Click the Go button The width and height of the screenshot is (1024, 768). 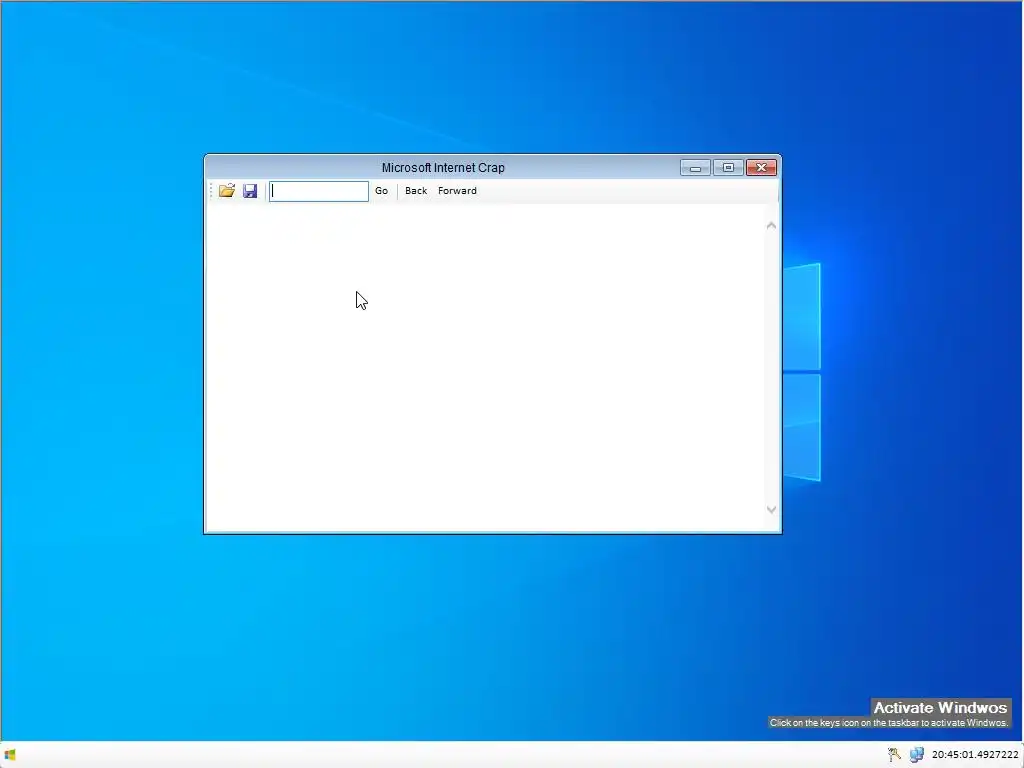tap(381, 191)
